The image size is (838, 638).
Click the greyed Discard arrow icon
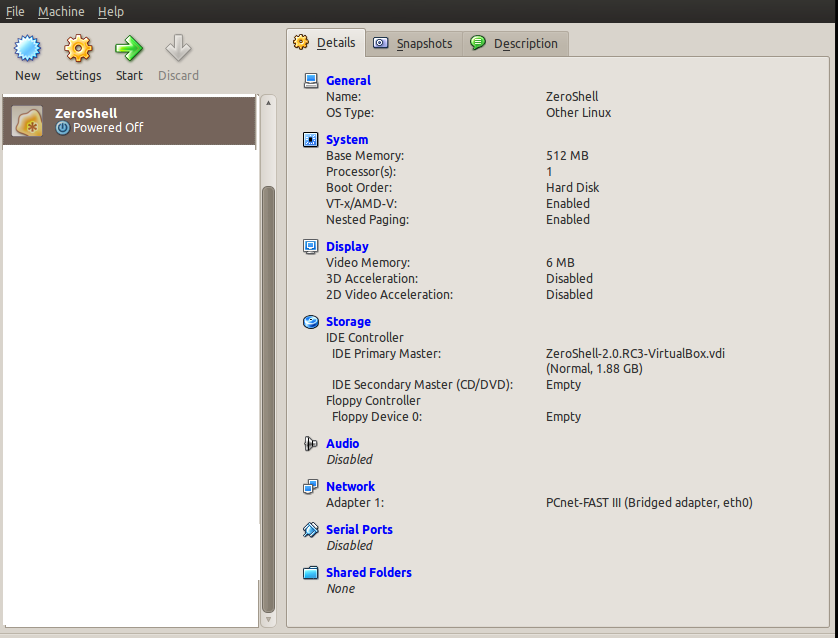178,49
